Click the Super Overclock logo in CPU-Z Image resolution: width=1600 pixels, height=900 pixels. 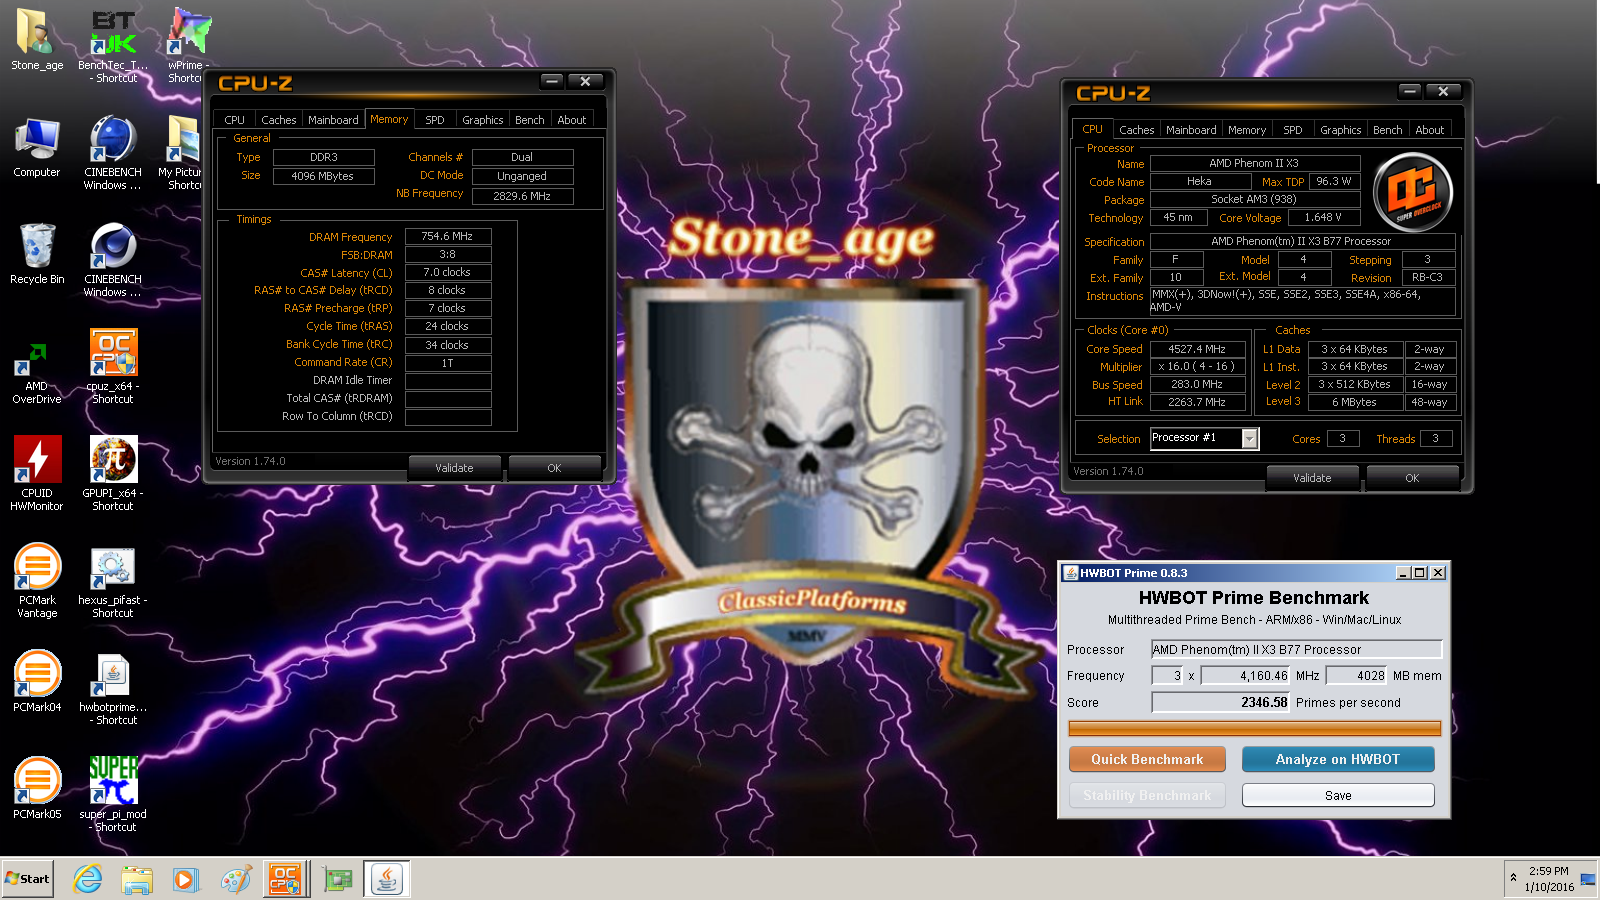(1412, 193)
